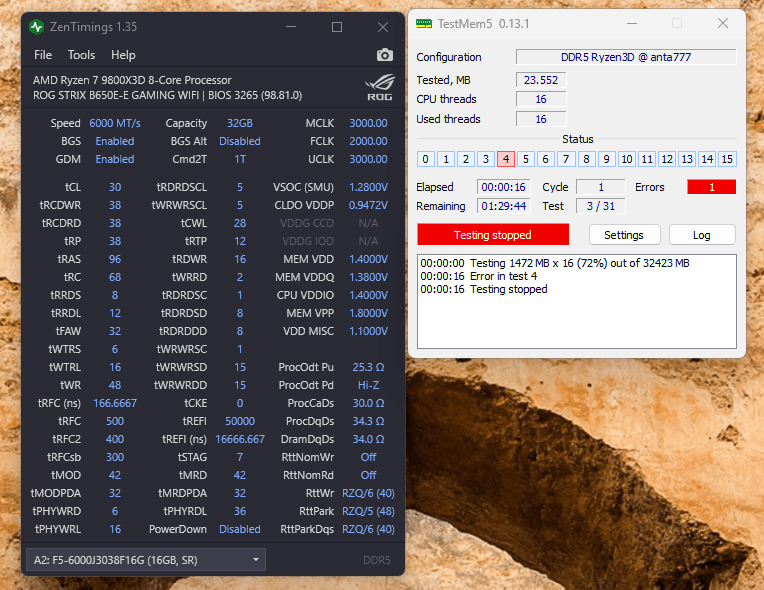The width and height of the screenshot is (764, 590).
Task: Click the MEM VDDQ value 1.3800V
Action: pos(368,277)
